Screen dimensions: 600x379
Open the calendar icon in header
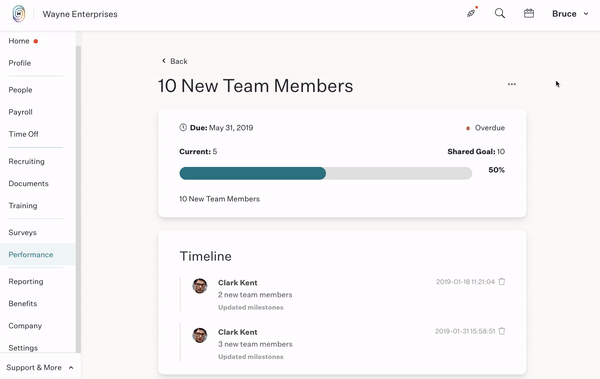tap(529, 13)
